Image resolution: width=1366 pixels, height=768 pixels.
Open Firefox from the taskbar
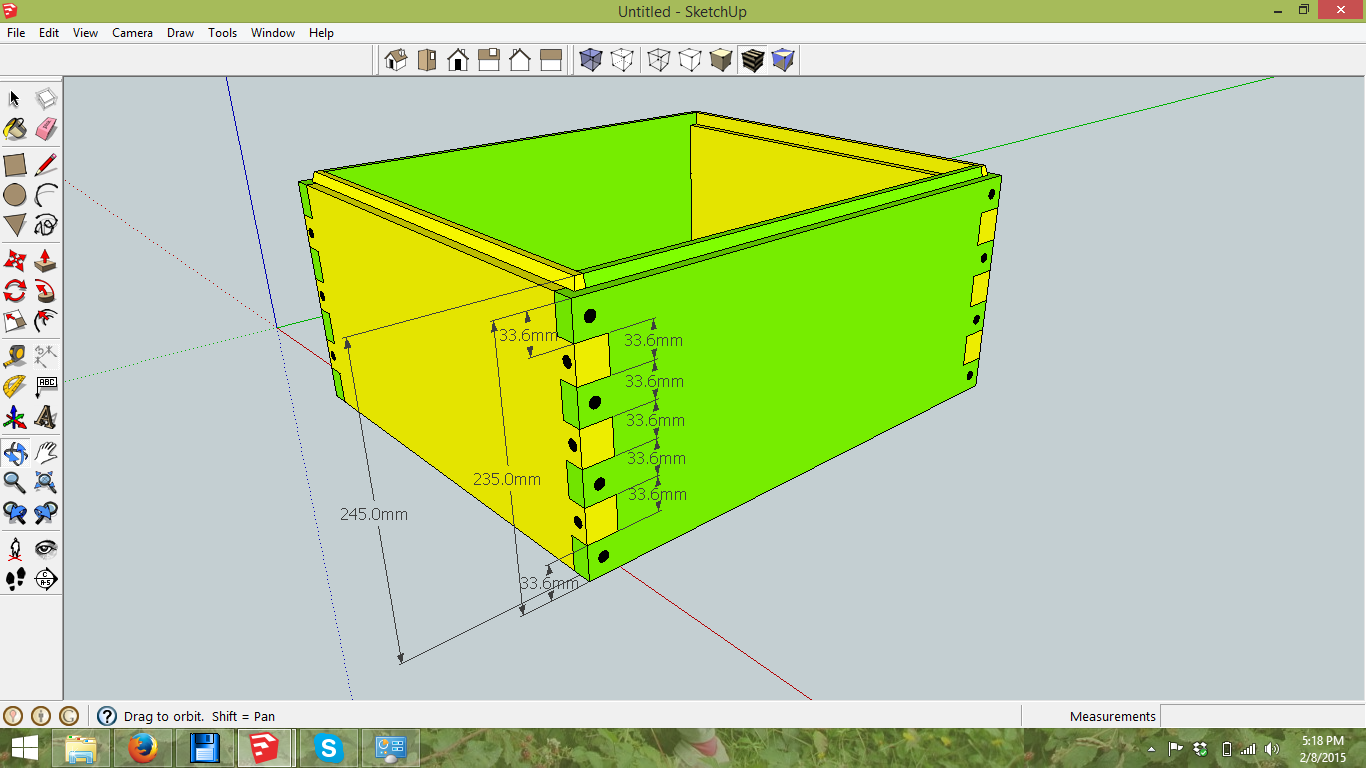(x=143, y=748)
